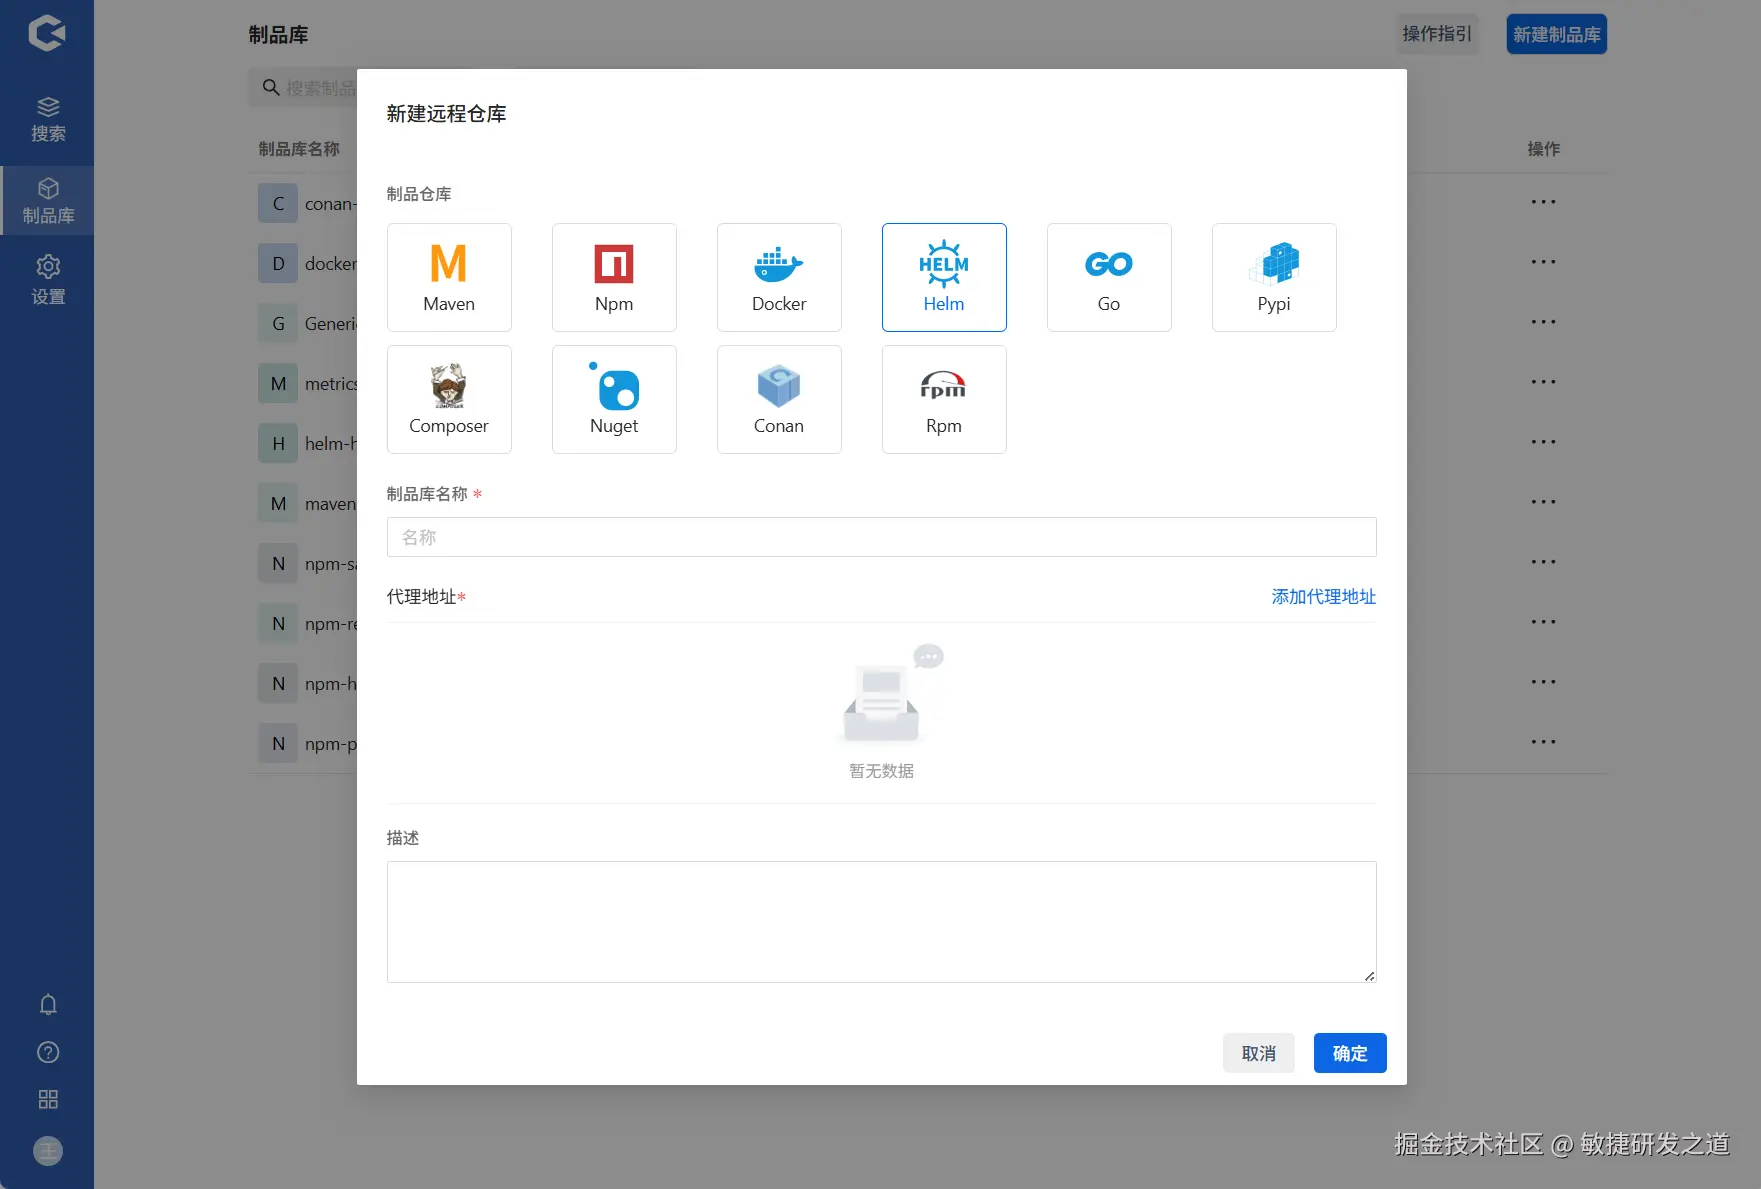
Task: Pick the Nuget repository type
Action: pyautogui.click(x=614, y=399)
